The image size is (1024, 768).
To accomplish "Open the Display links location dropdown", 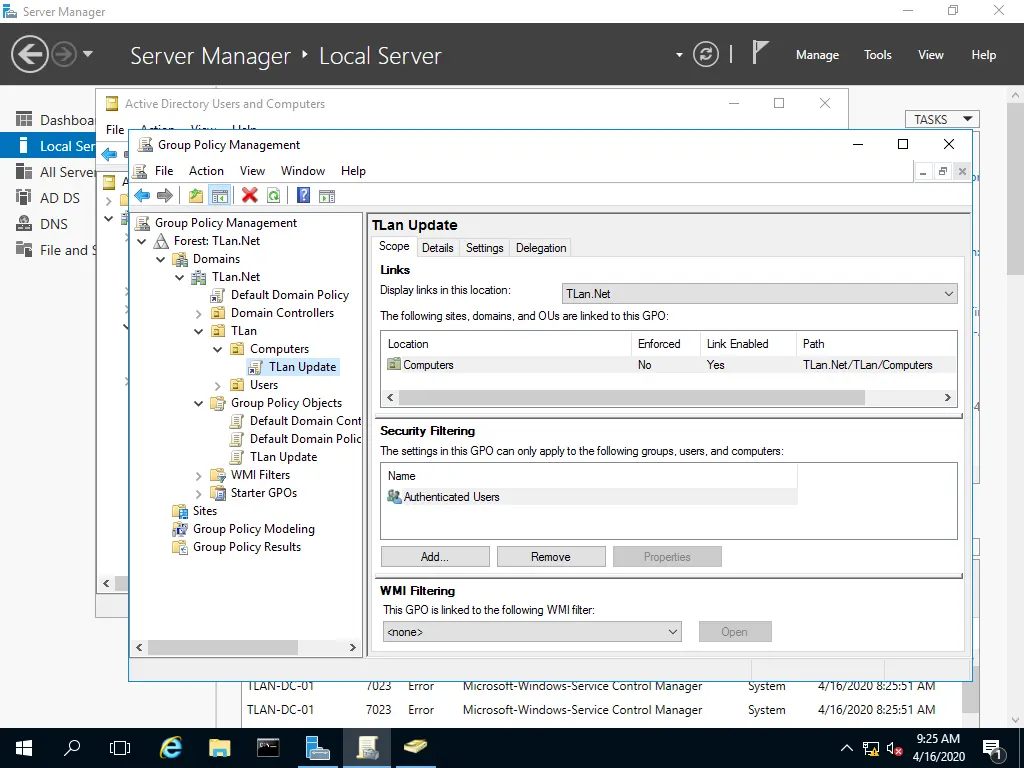I will 759,294.
